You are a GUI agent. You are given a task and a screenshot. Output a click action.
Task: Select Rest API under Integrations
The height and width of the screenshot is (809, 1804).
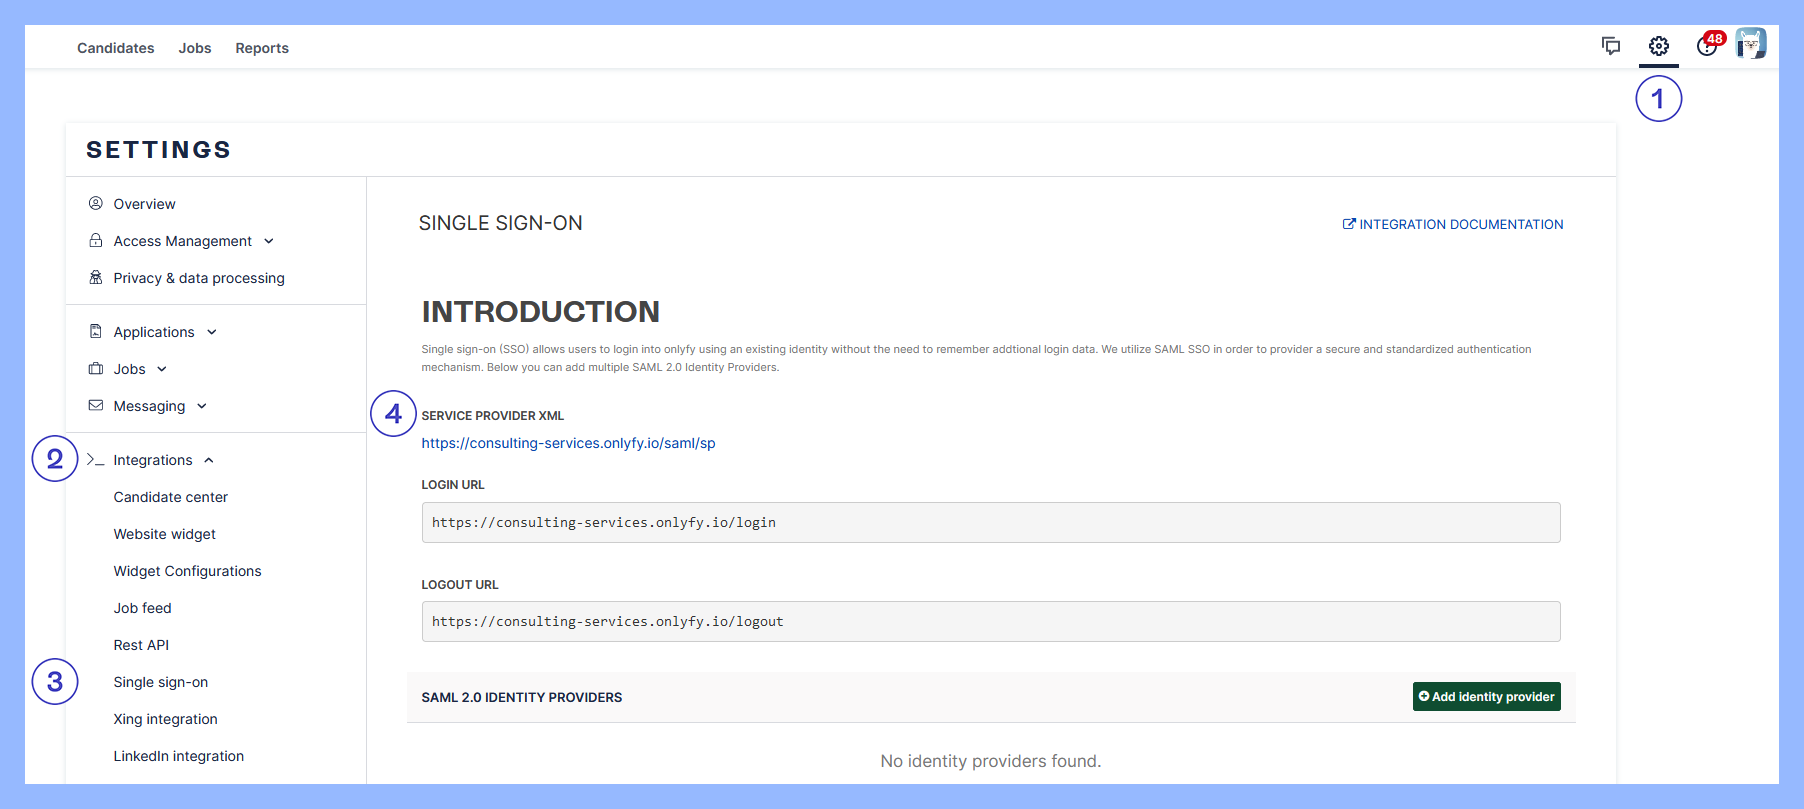[141, 645]
